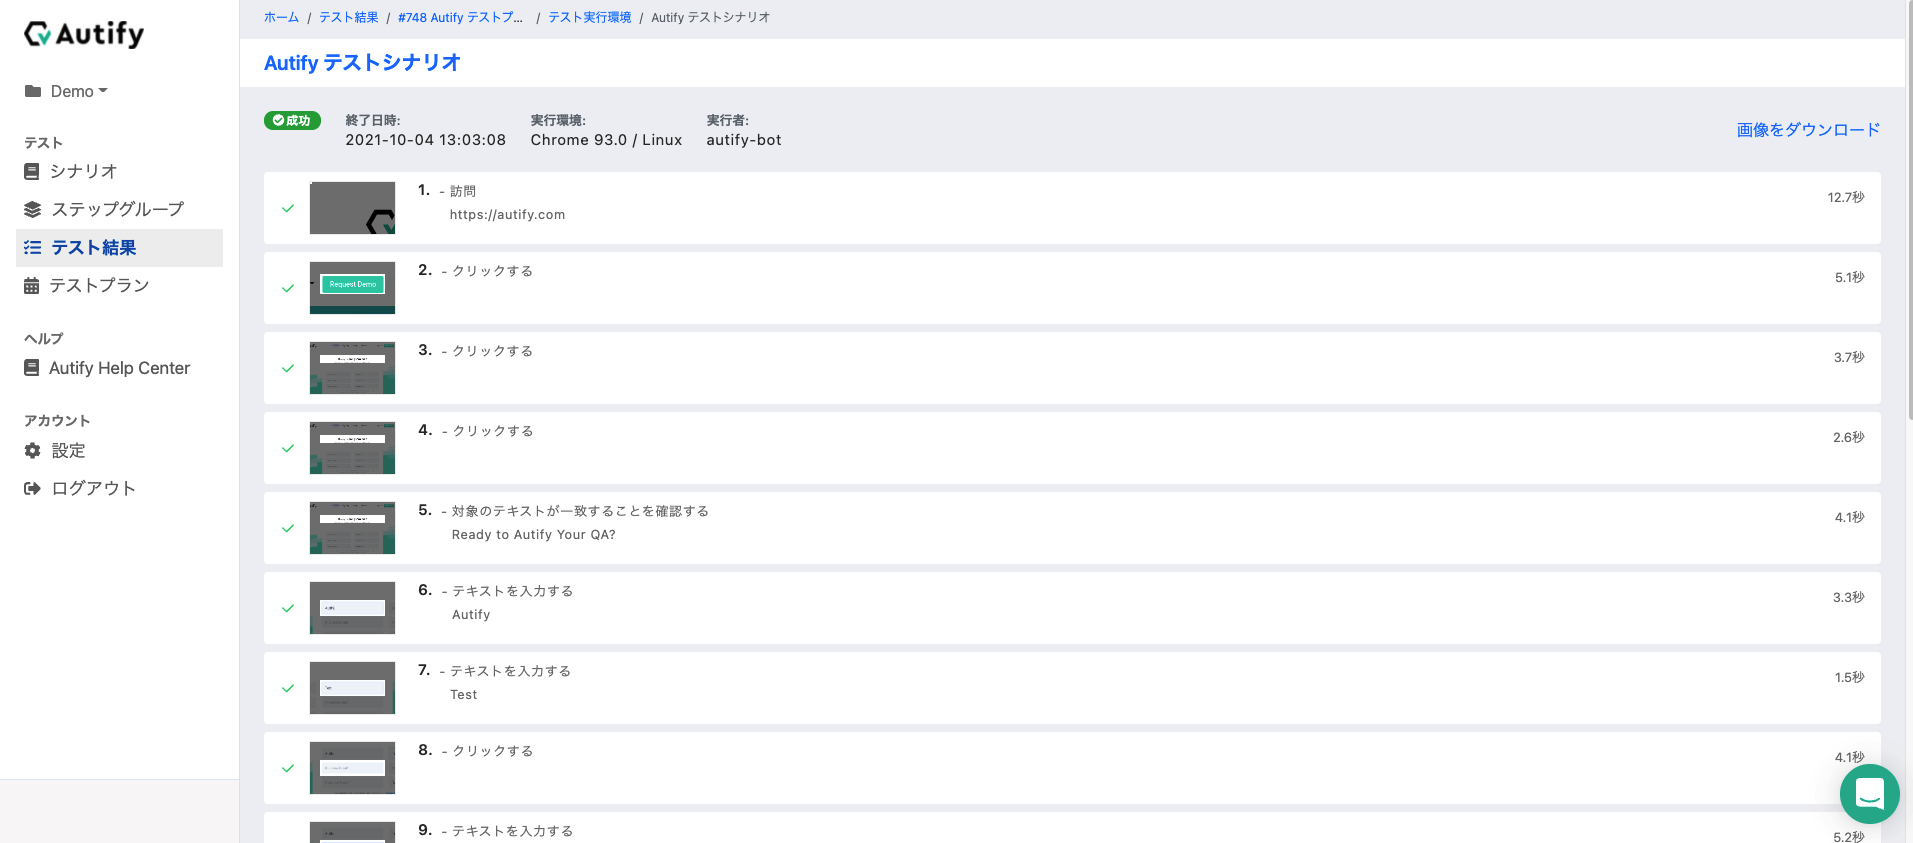Click the ステップグループ layers icon
This screenshot has height=843, width=1913.
click(33, 209)
